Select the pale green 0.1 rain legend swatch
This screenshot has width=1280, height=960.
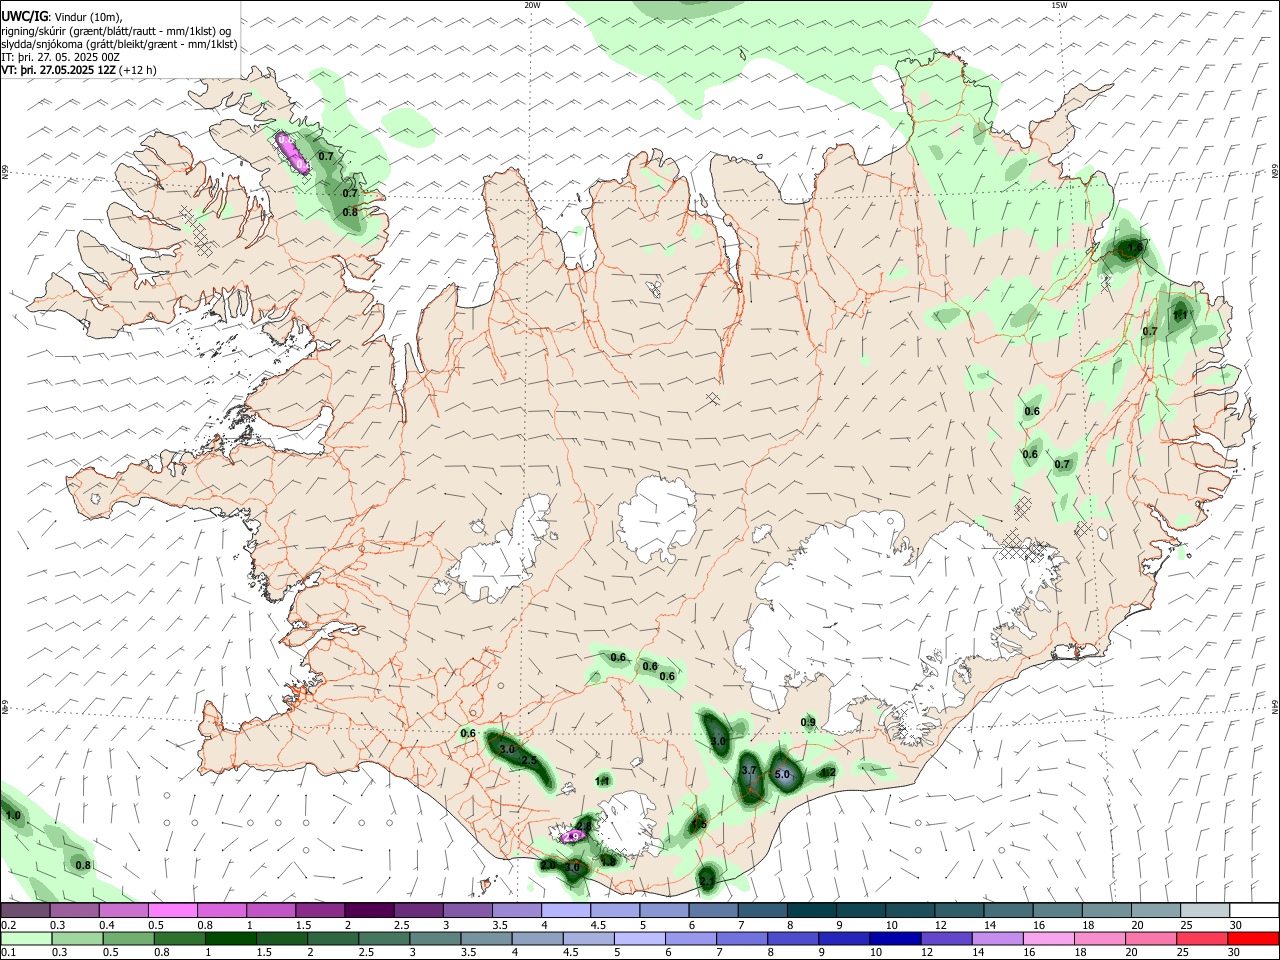coord(25,939)
